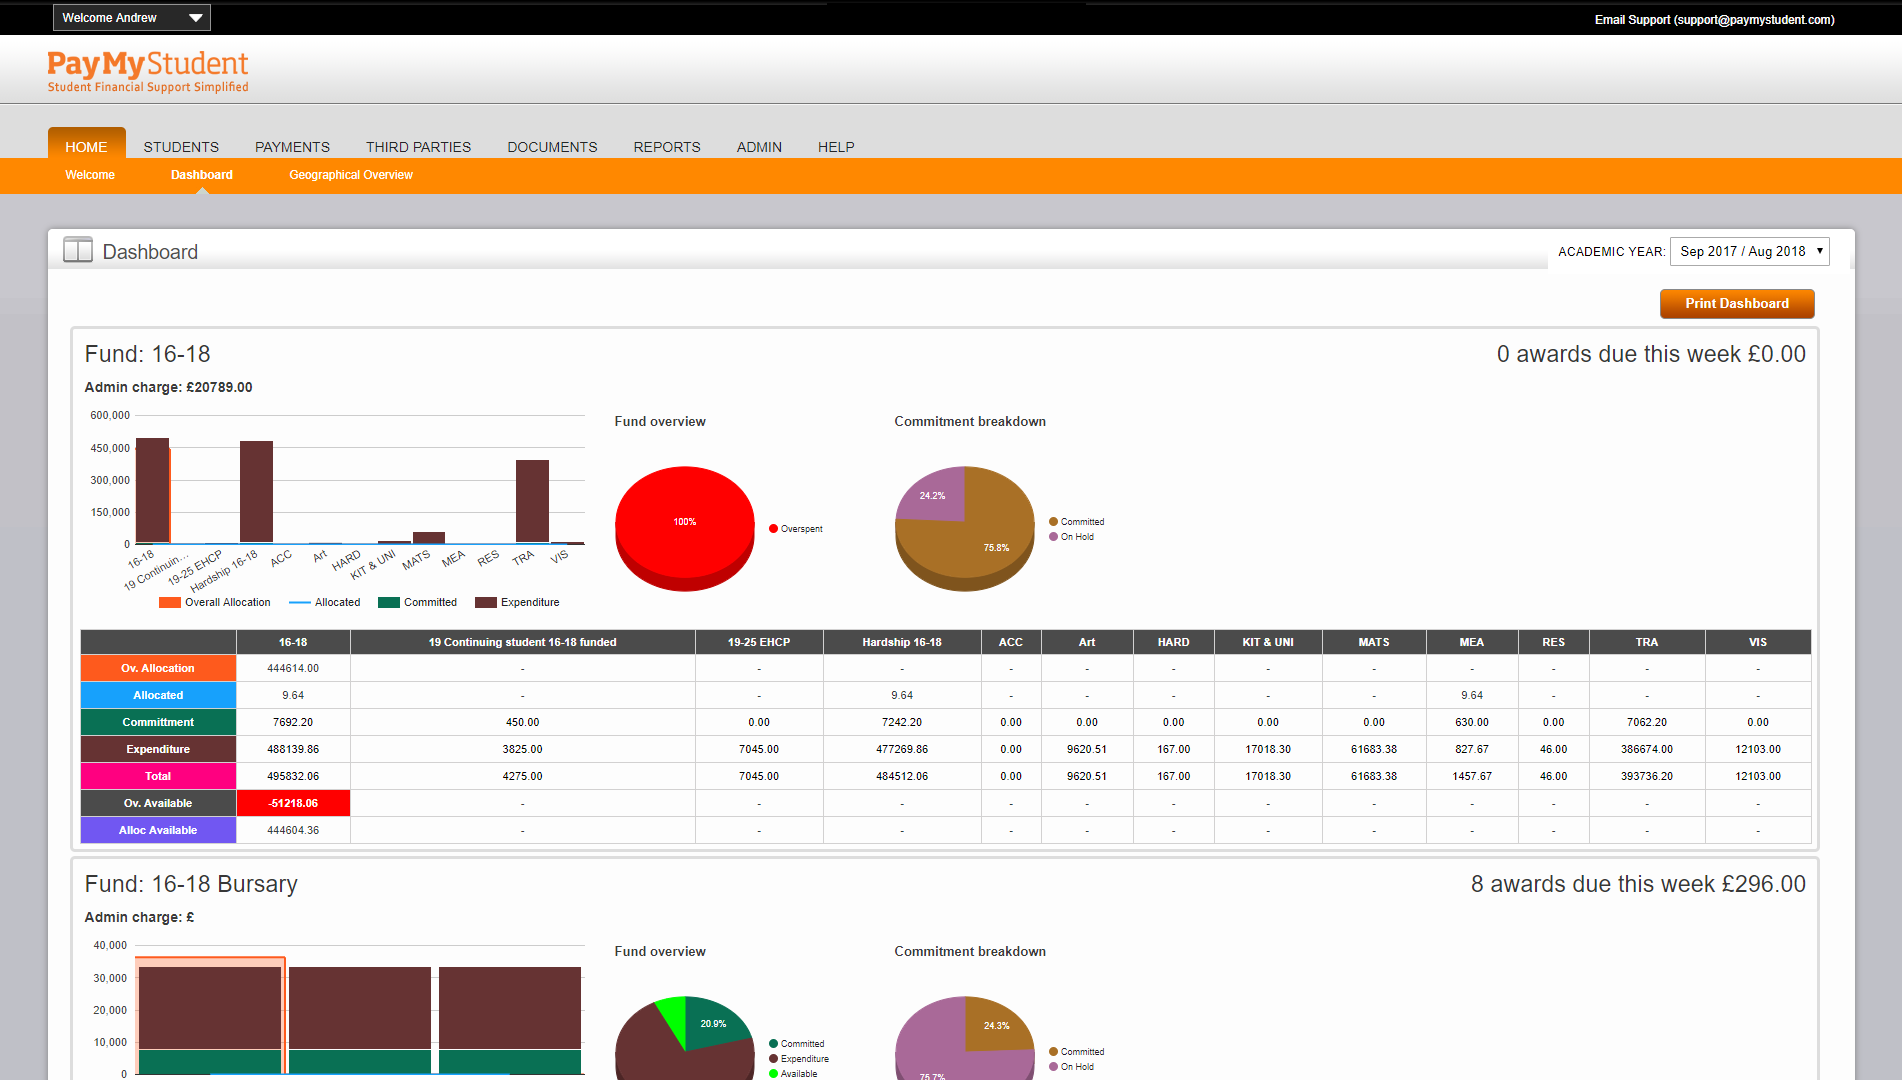Click the Email Support link
Screen dimensions: 1902x1080
click(x=1714, y=19)
